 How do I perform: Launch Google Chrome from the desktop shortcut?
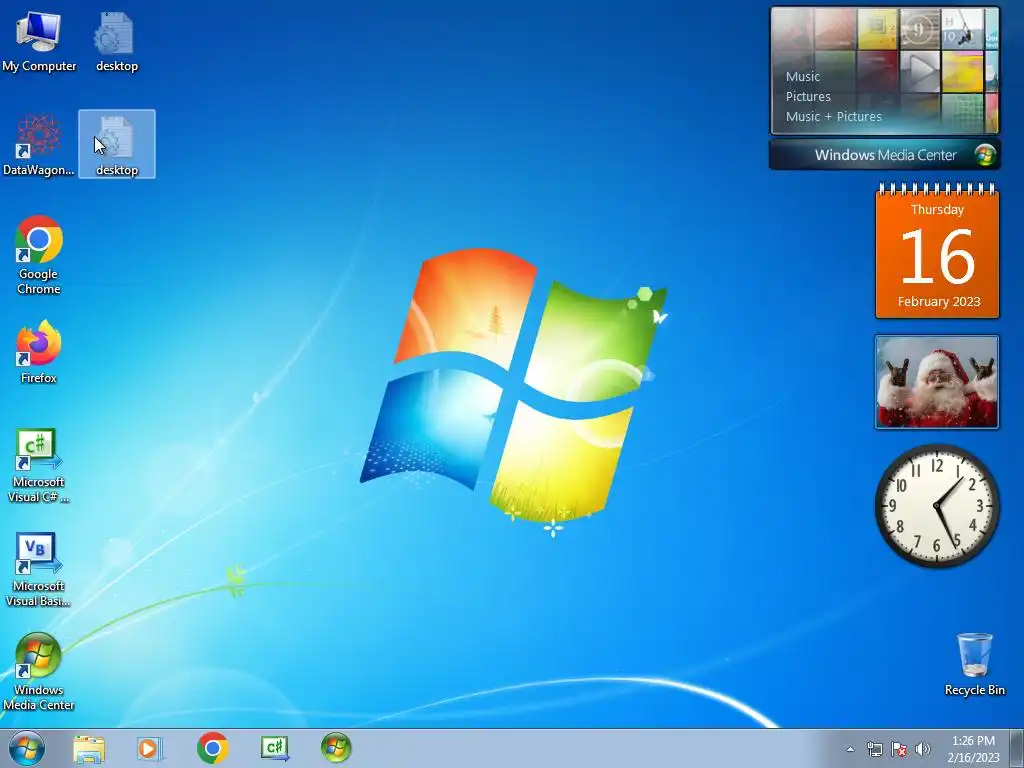(x=39, y=255)
